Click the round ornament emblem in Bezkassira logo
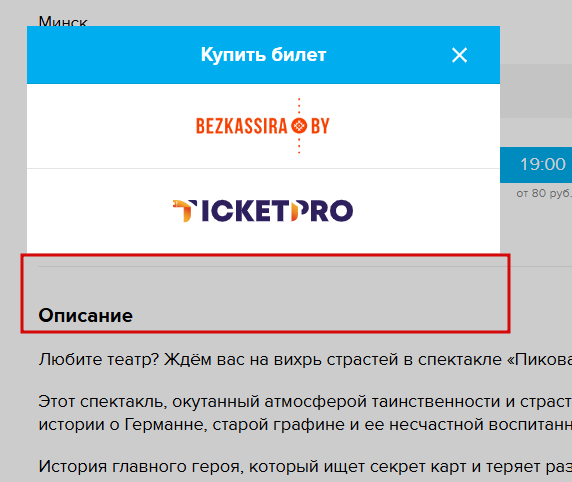Image resolution: width=572 pixels, height=482 pixels. pyautogui.click(x=299, y=126)
